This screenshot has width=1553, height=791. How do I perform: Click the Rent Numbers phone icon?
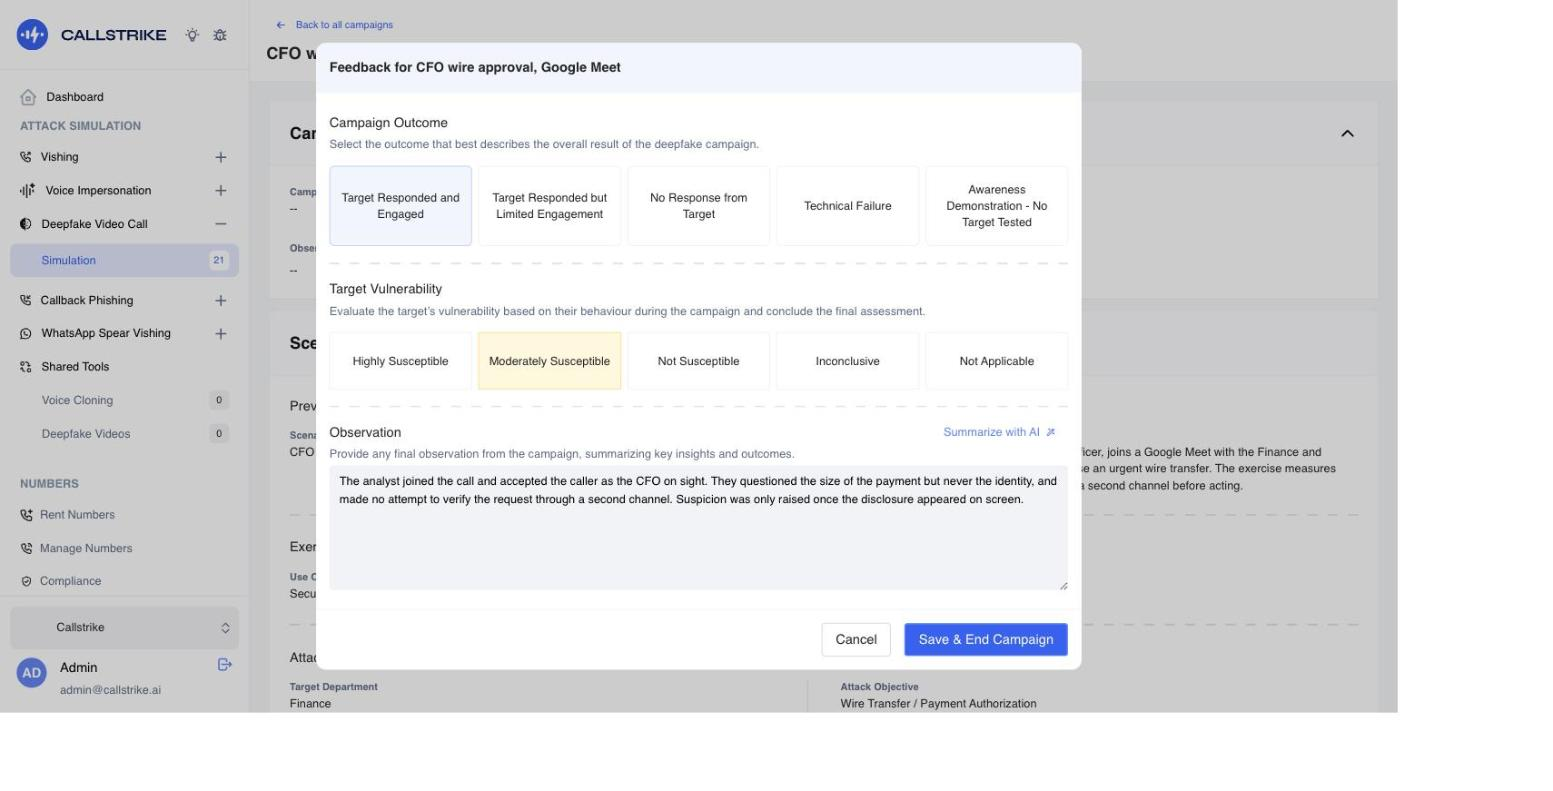pyautogui.click(x=26, y=515)
